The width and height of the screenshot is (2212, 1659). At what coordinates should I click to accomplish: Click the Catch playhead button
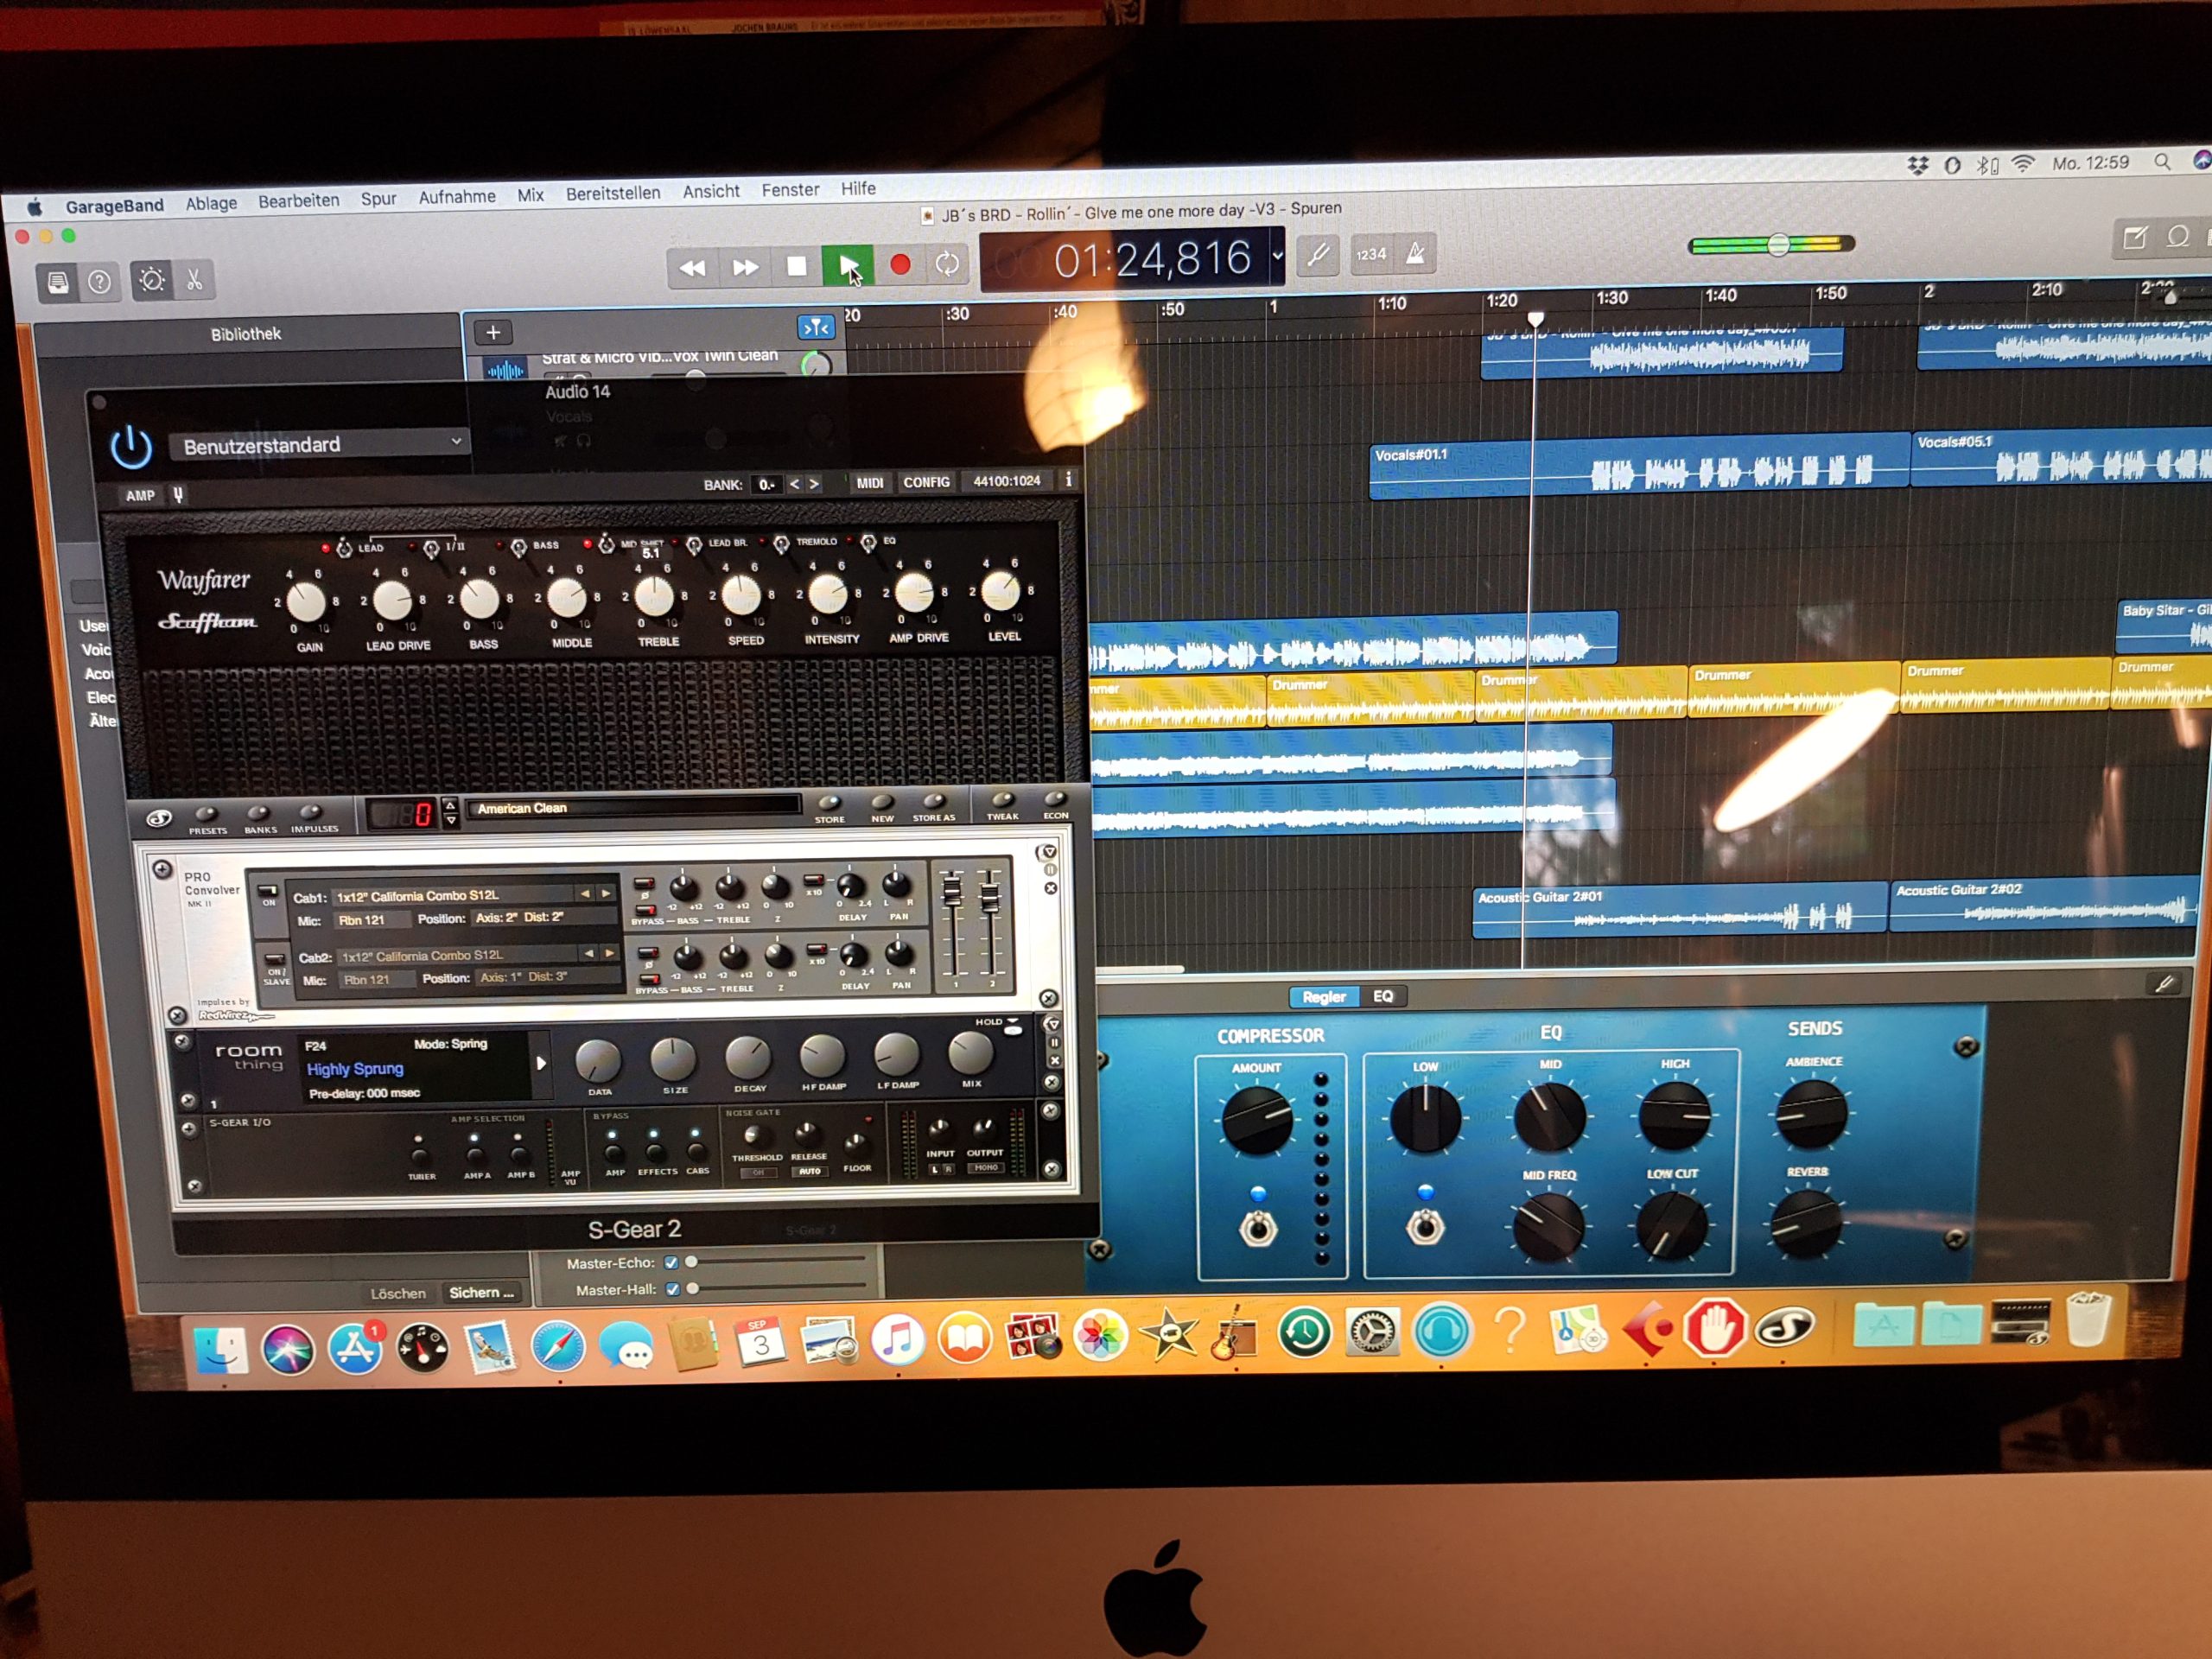click(816, 327)
